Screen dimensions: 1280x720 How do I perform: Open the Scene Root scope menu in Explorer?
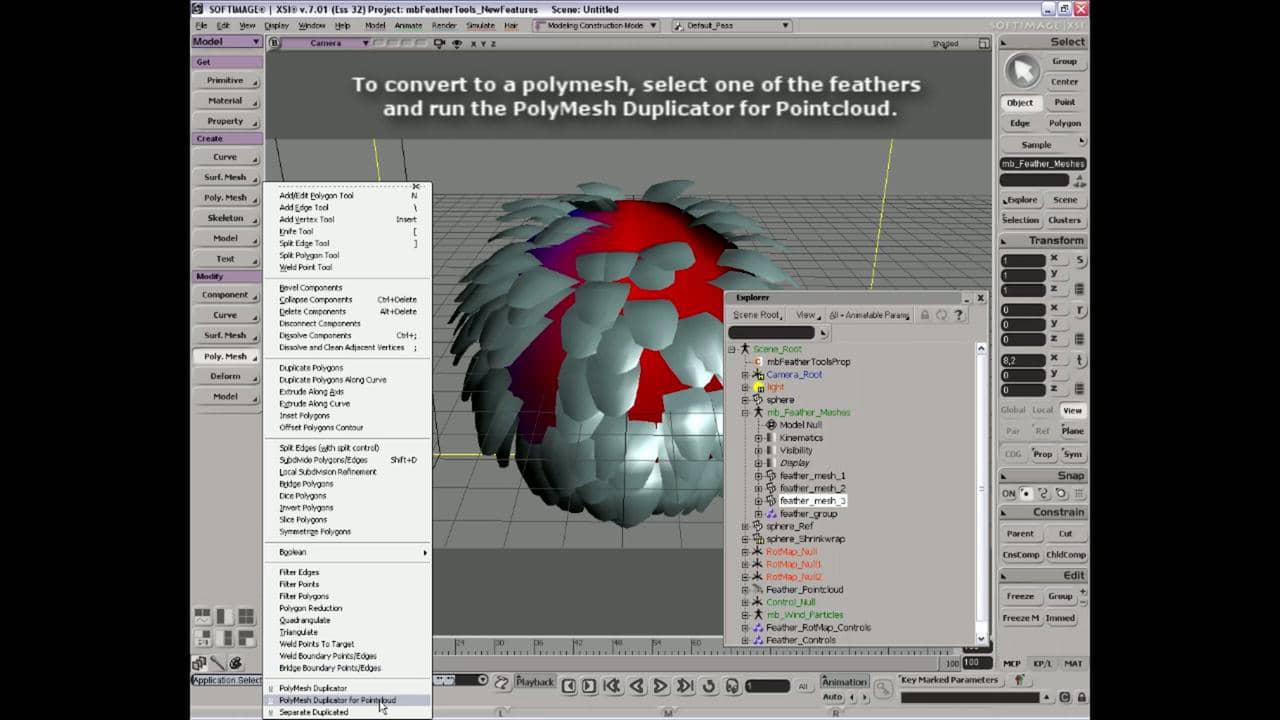[757, 315]
